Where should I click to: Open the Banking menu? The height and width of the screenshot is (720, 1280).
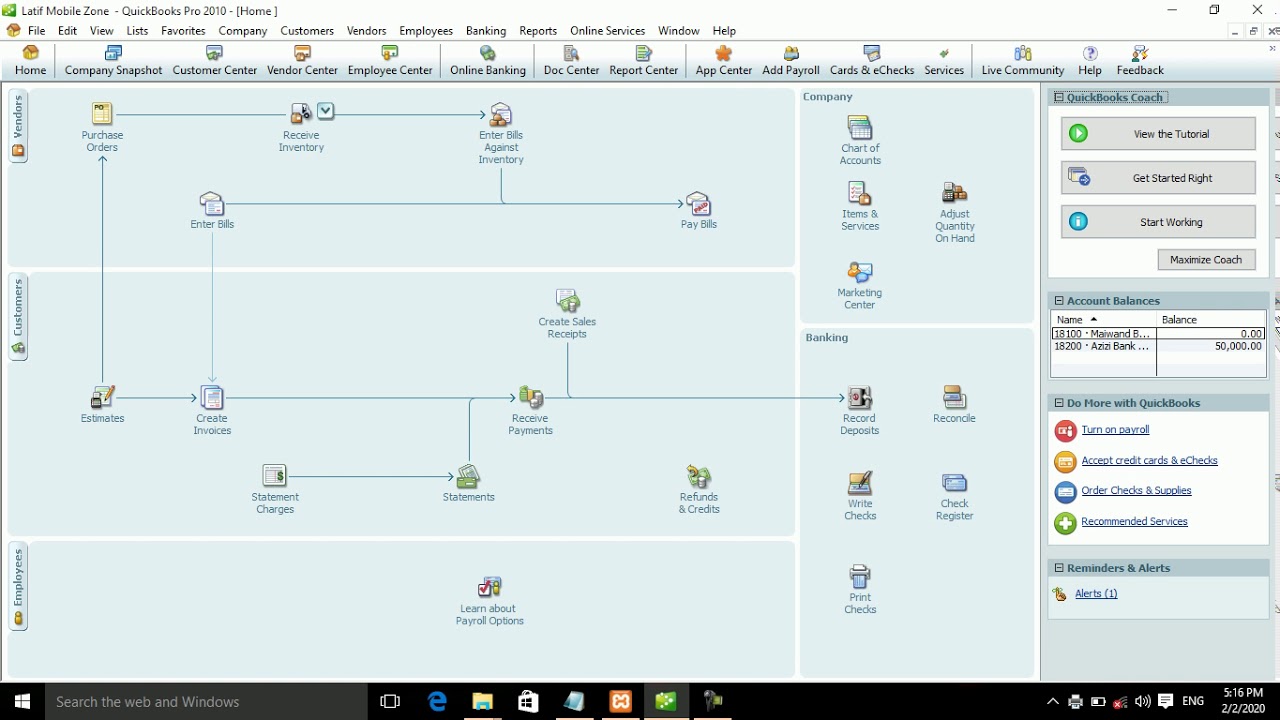point(486,31)
